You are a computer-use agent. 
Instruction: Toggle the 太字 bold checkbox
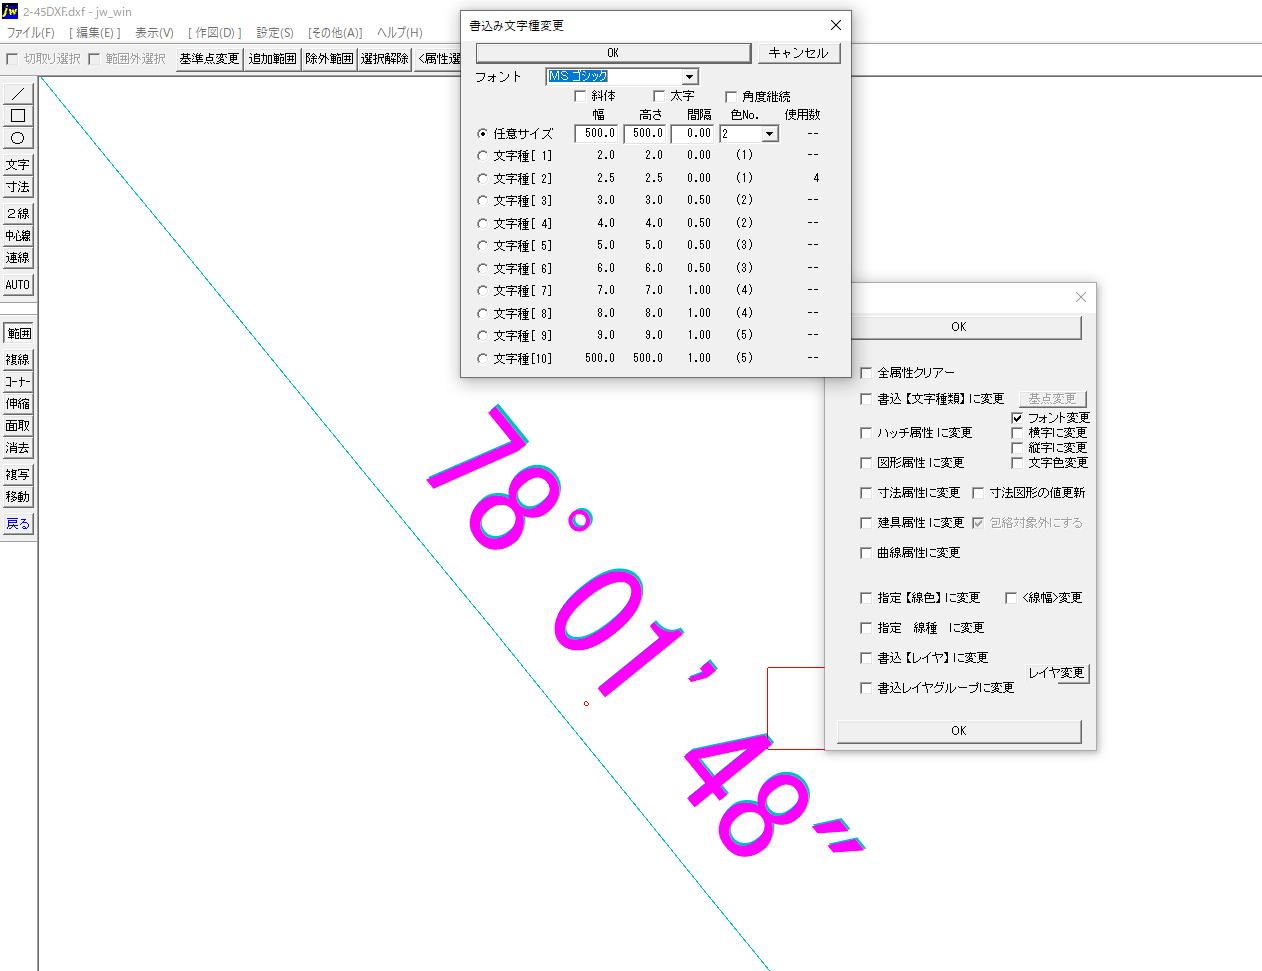659,96
